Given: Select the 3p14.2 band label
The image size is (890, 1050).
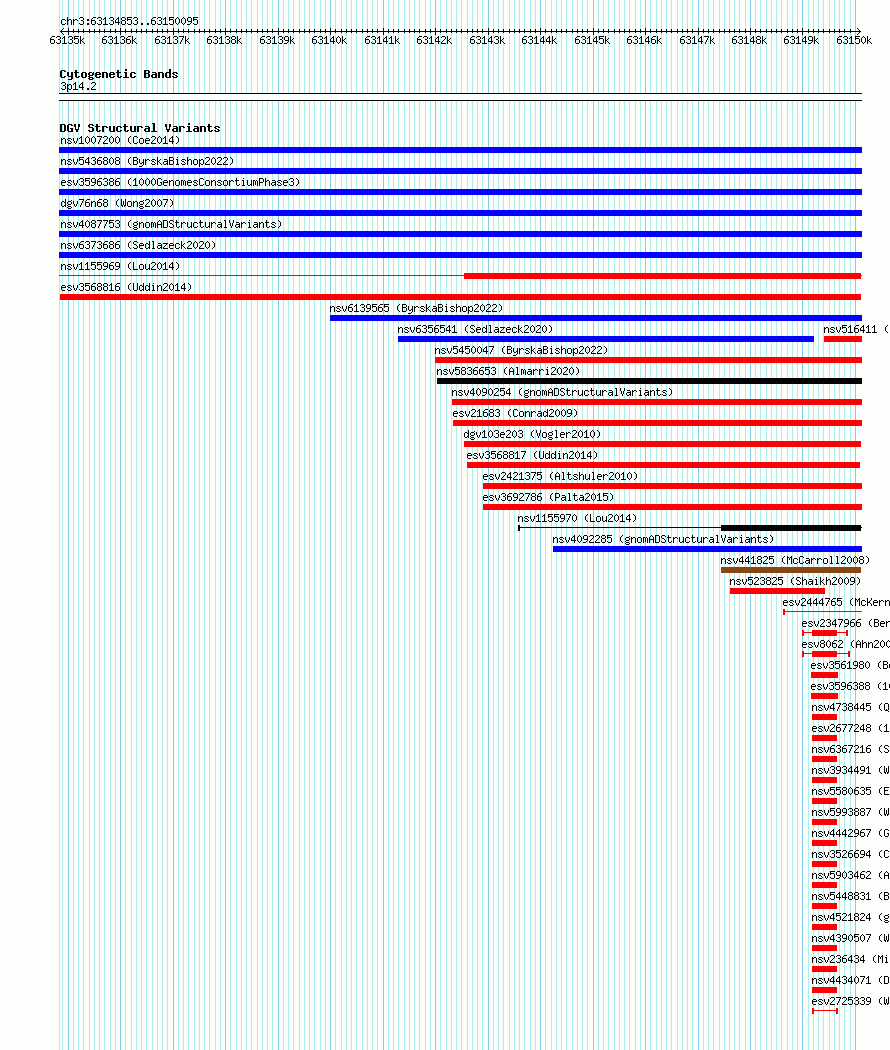Looking at the screenshot, I should [x=78, y=86].
